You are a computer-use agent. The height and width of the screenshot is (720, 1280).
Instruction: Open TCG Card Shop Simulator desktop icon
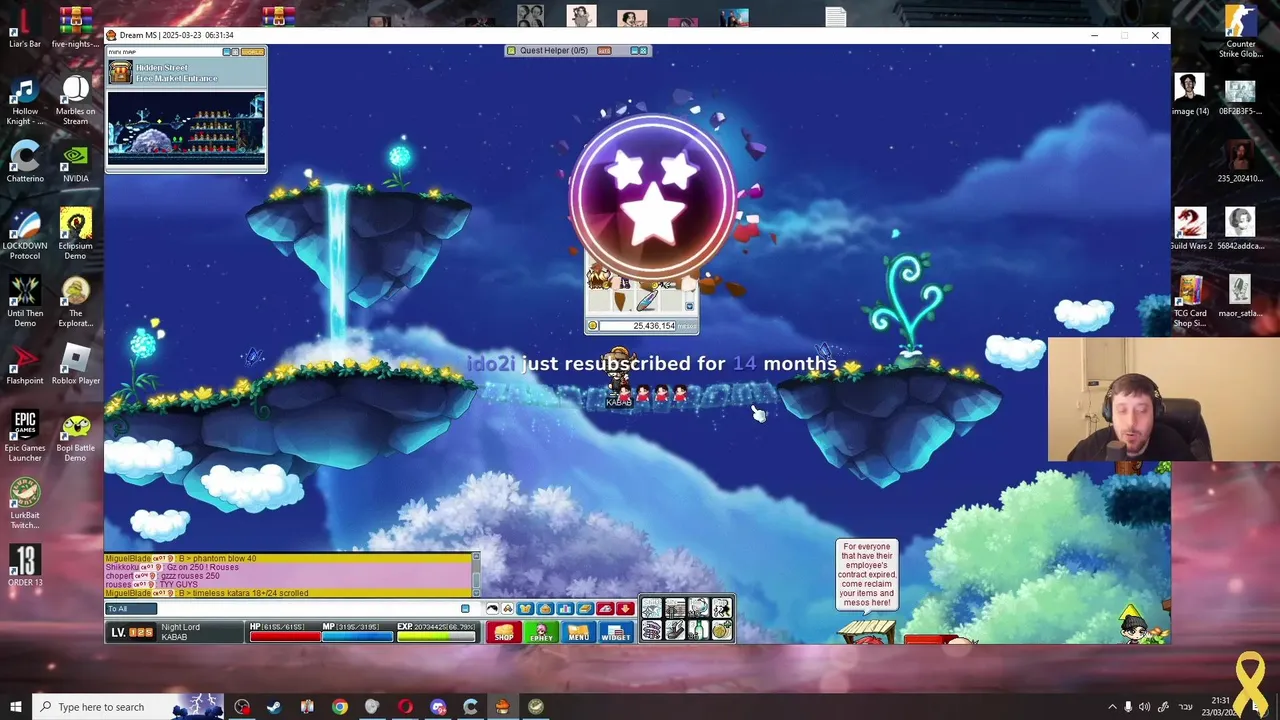pyautogui.click(x=1190, y=300)
